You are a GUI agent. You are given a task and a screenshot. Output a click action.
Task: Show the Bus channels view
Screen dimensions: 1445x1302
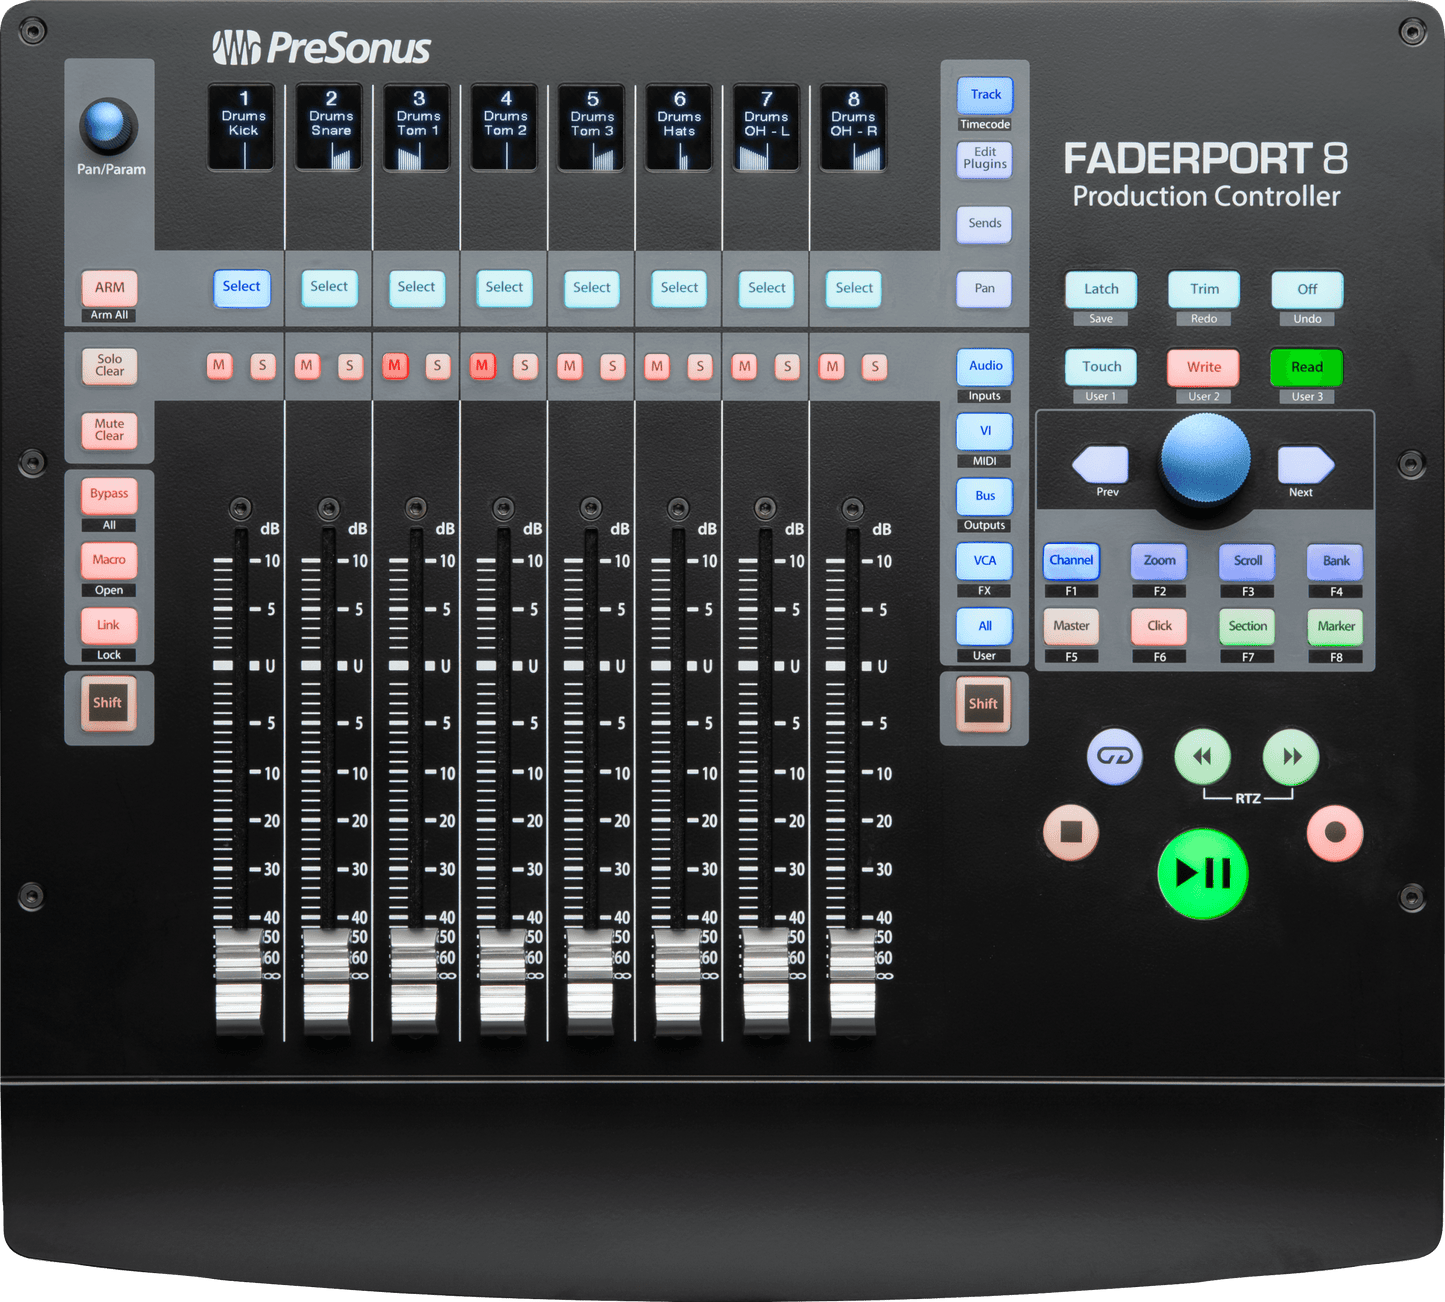coord(985,496)
